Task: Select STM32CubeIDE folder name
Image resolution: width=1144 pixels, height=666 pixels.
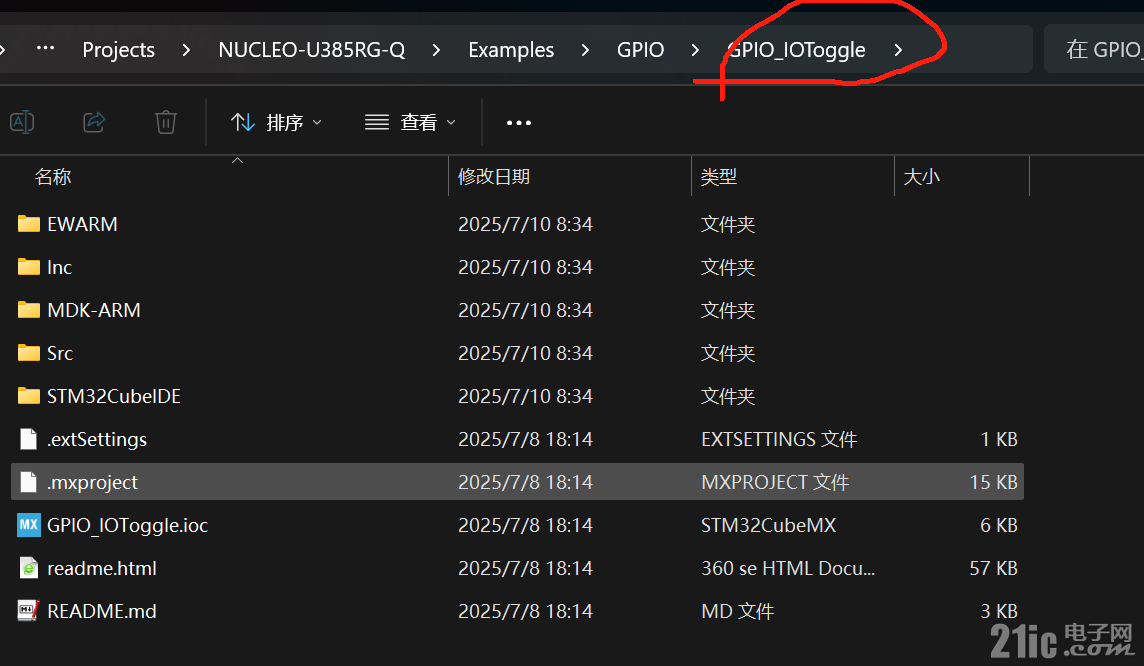Action: [114, 396]
